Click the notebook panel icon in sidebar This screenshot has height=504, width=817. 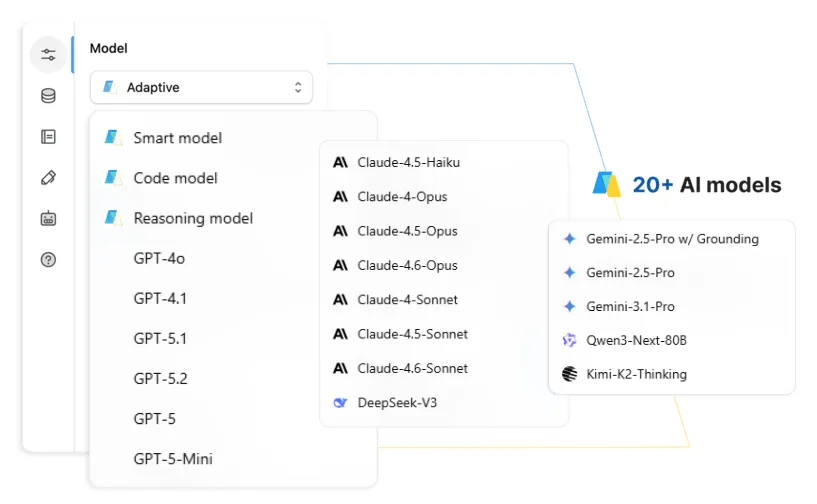coord(48,137)
